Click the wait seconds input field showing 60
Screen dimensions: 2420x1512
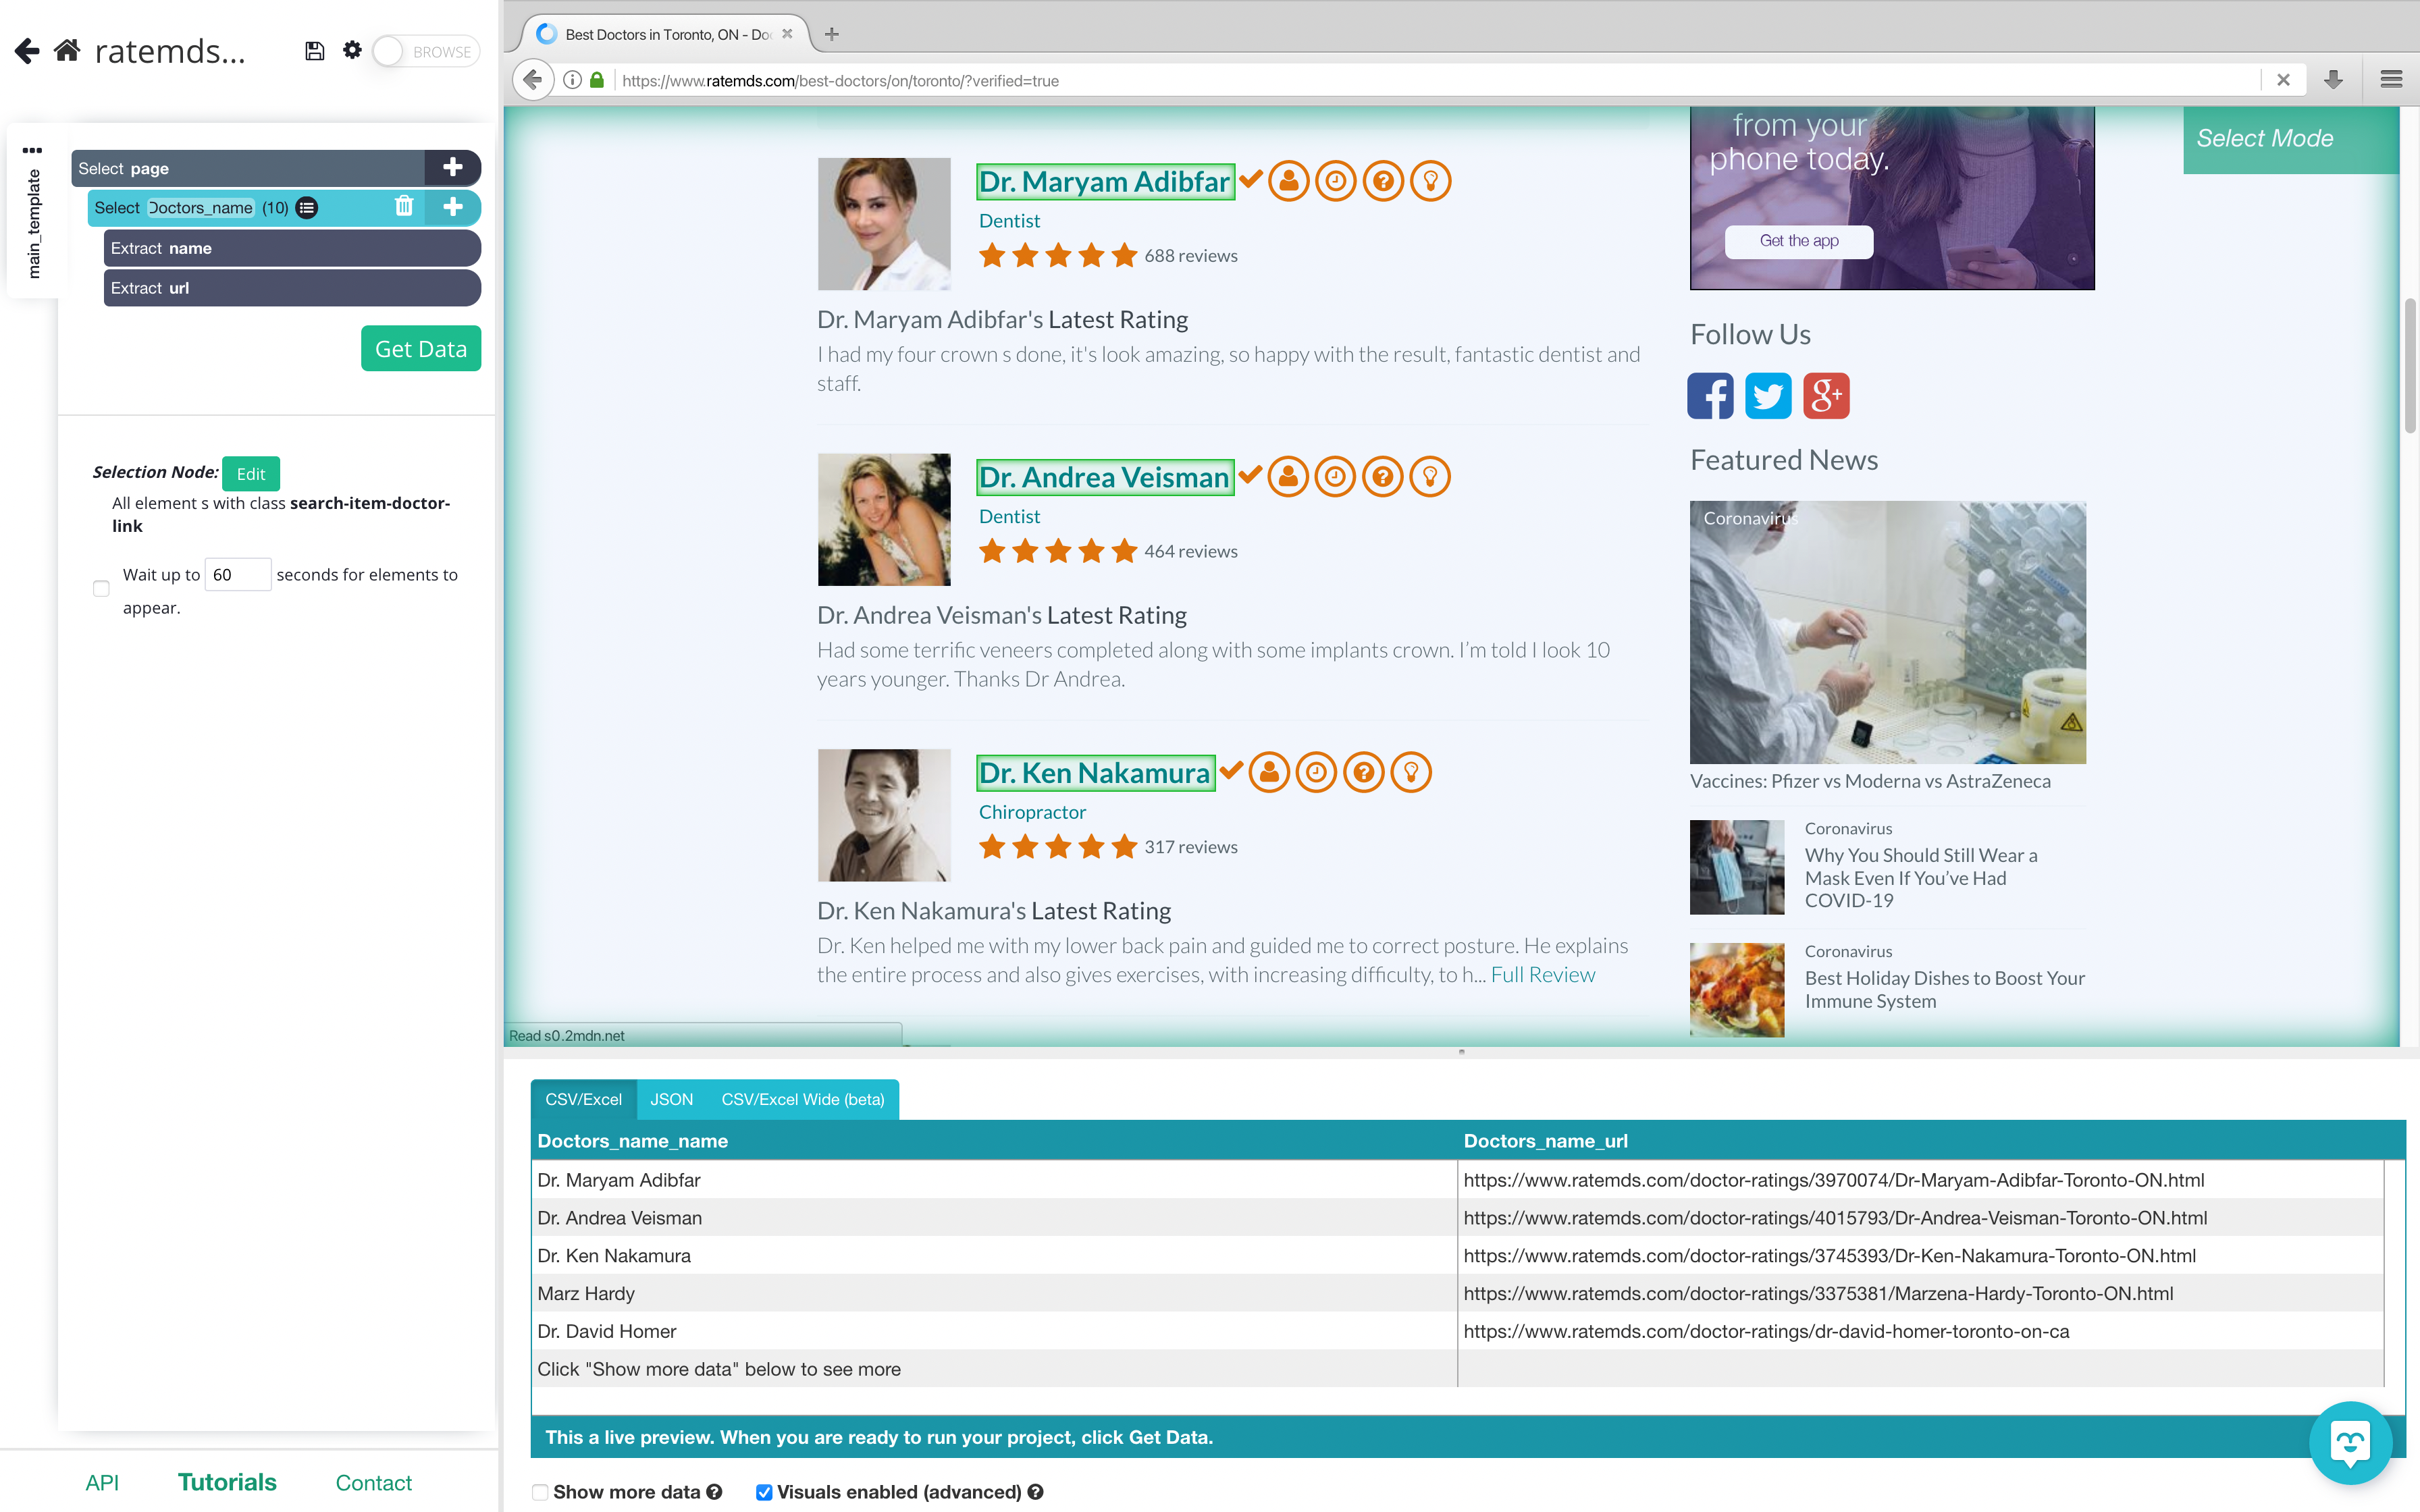(x=238, y=574)
